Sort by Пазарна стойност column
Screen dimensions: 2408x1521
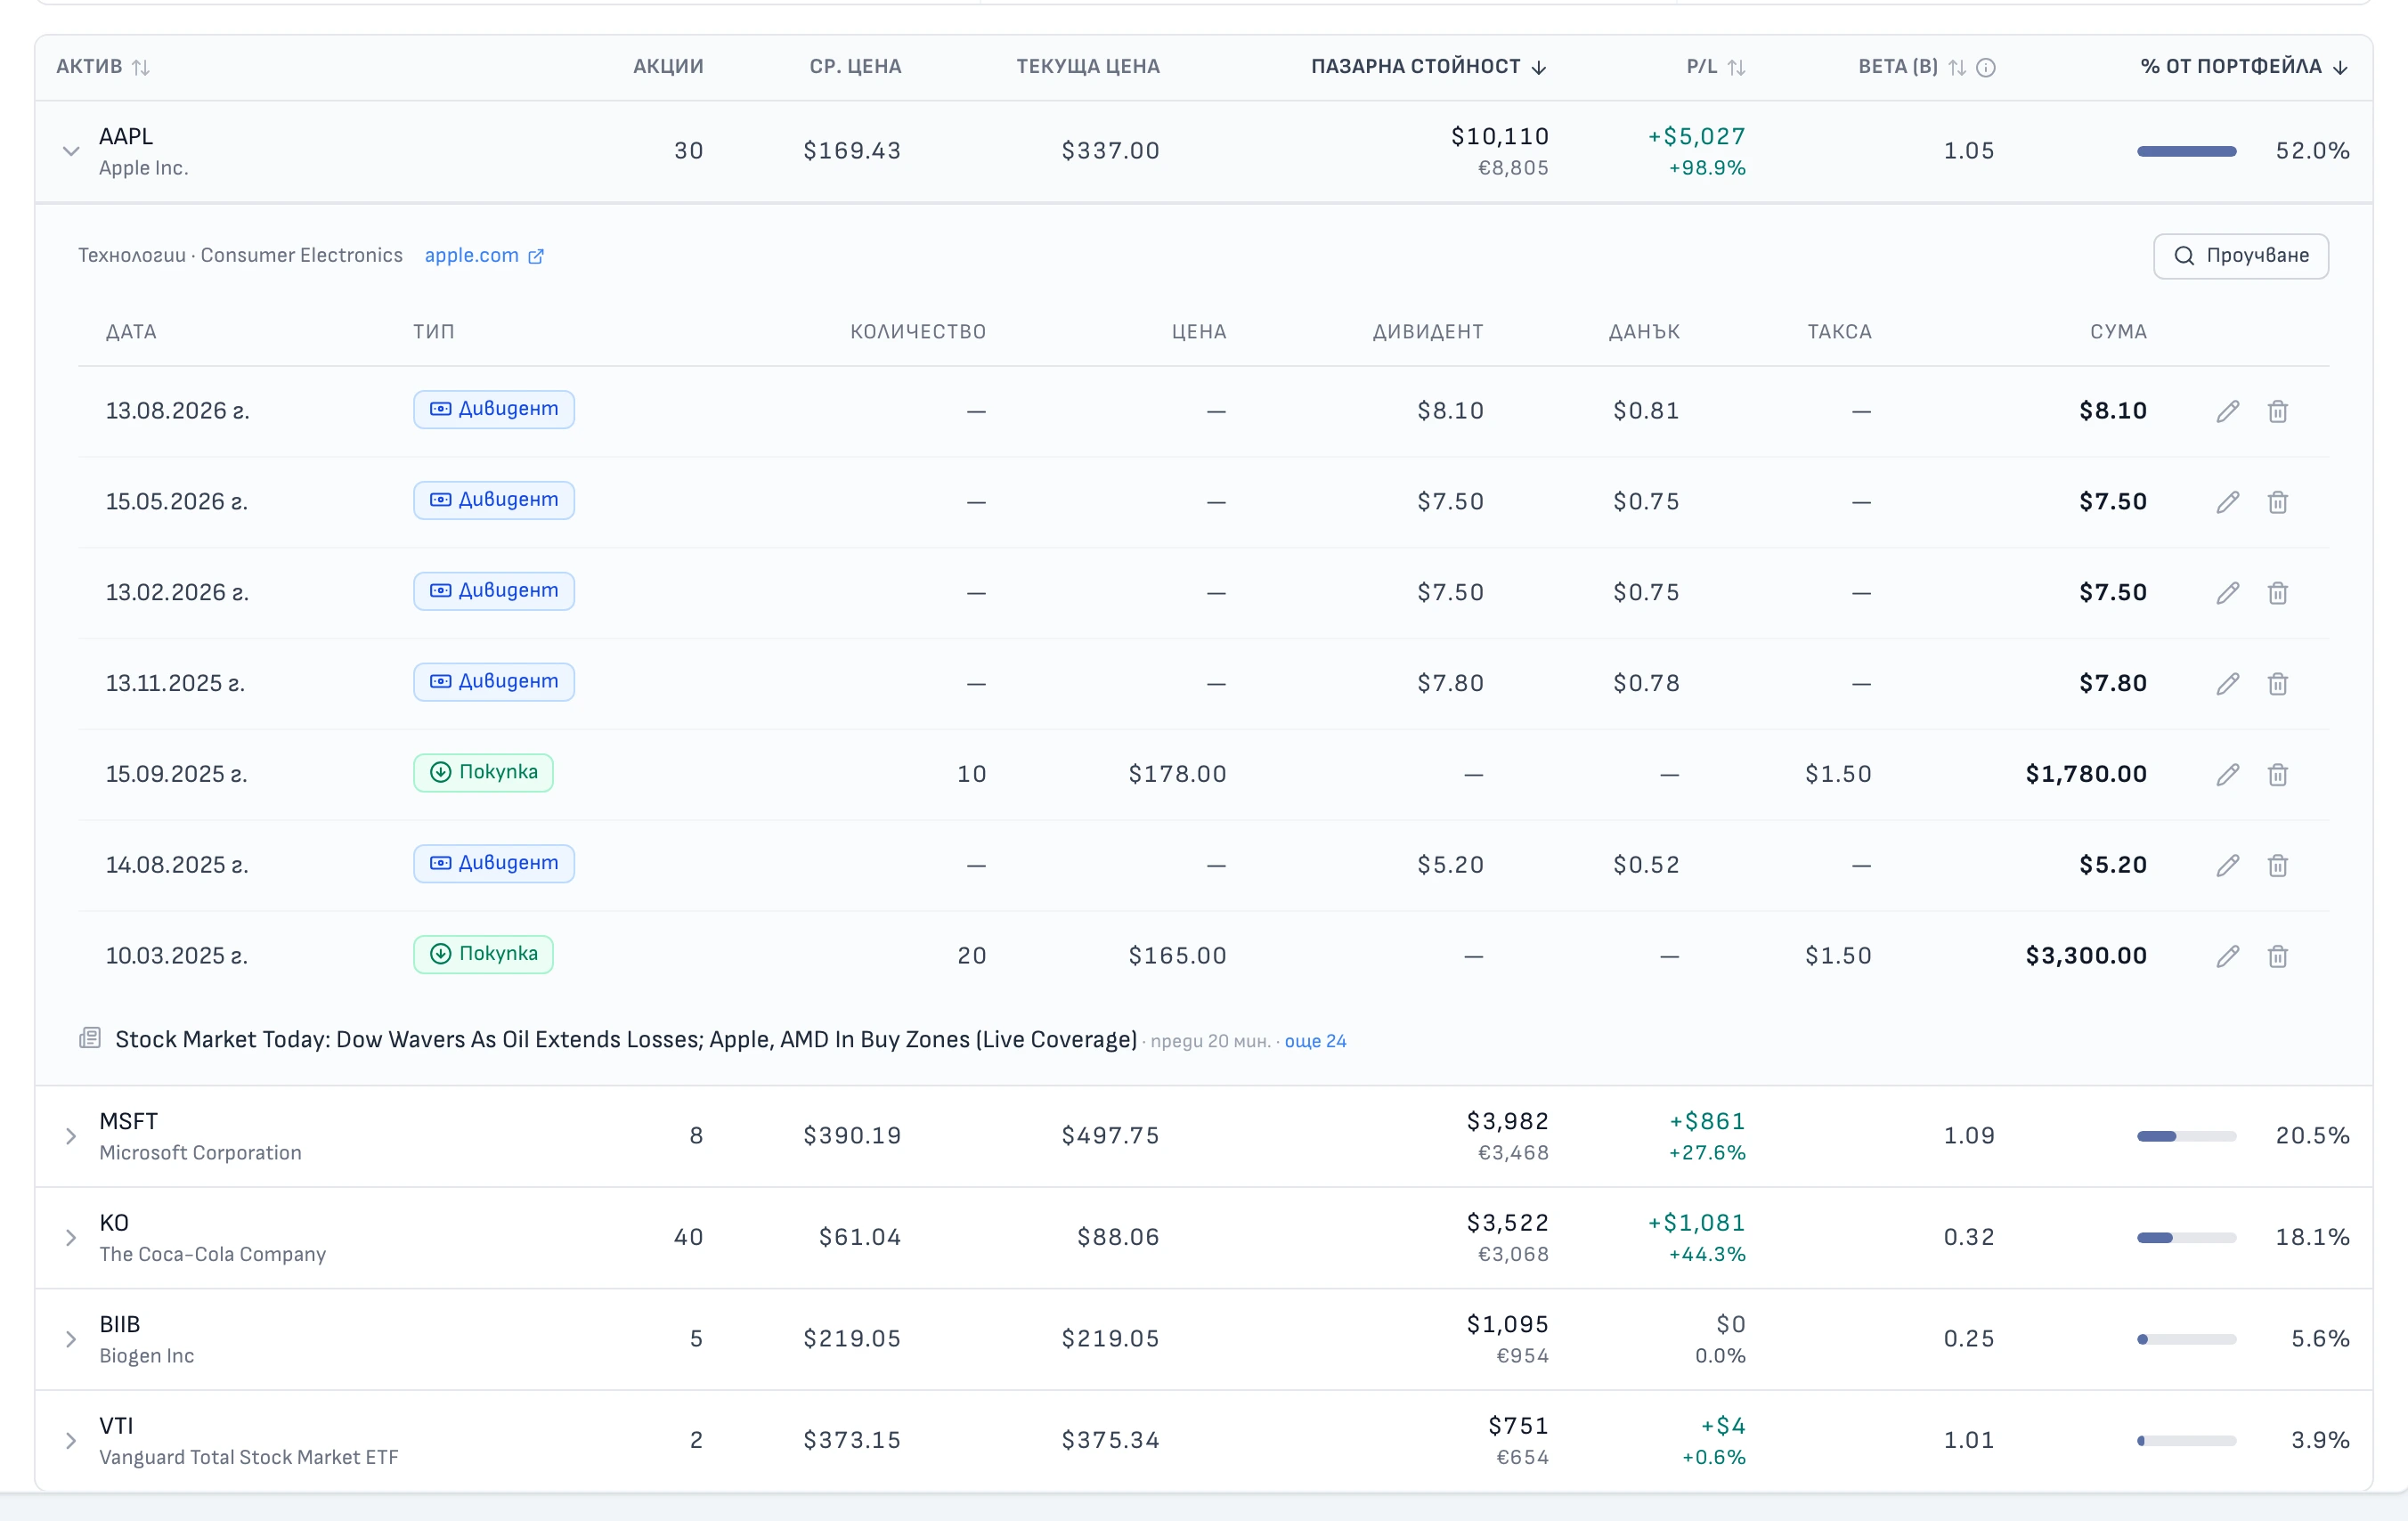pyautogui.click(x=1429, y=67)
